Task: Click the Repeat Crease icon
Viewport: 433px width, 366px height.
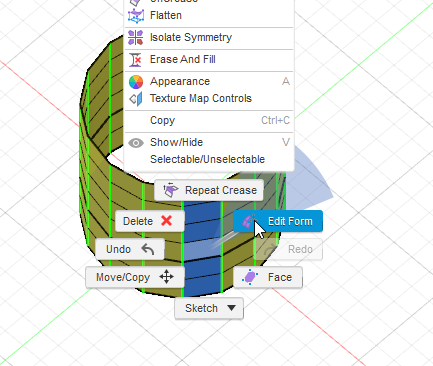Action: click(x=171, y=190)
